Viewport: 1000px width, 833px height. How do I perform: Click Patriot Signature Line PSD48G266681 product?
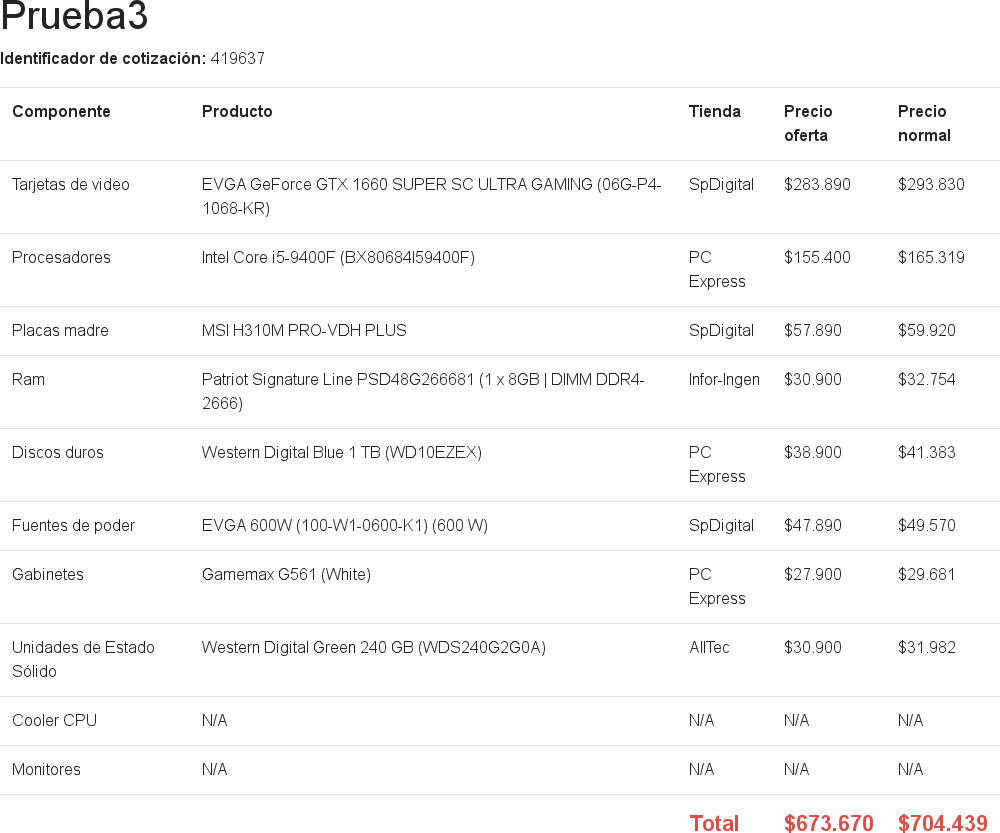[423, 392]
